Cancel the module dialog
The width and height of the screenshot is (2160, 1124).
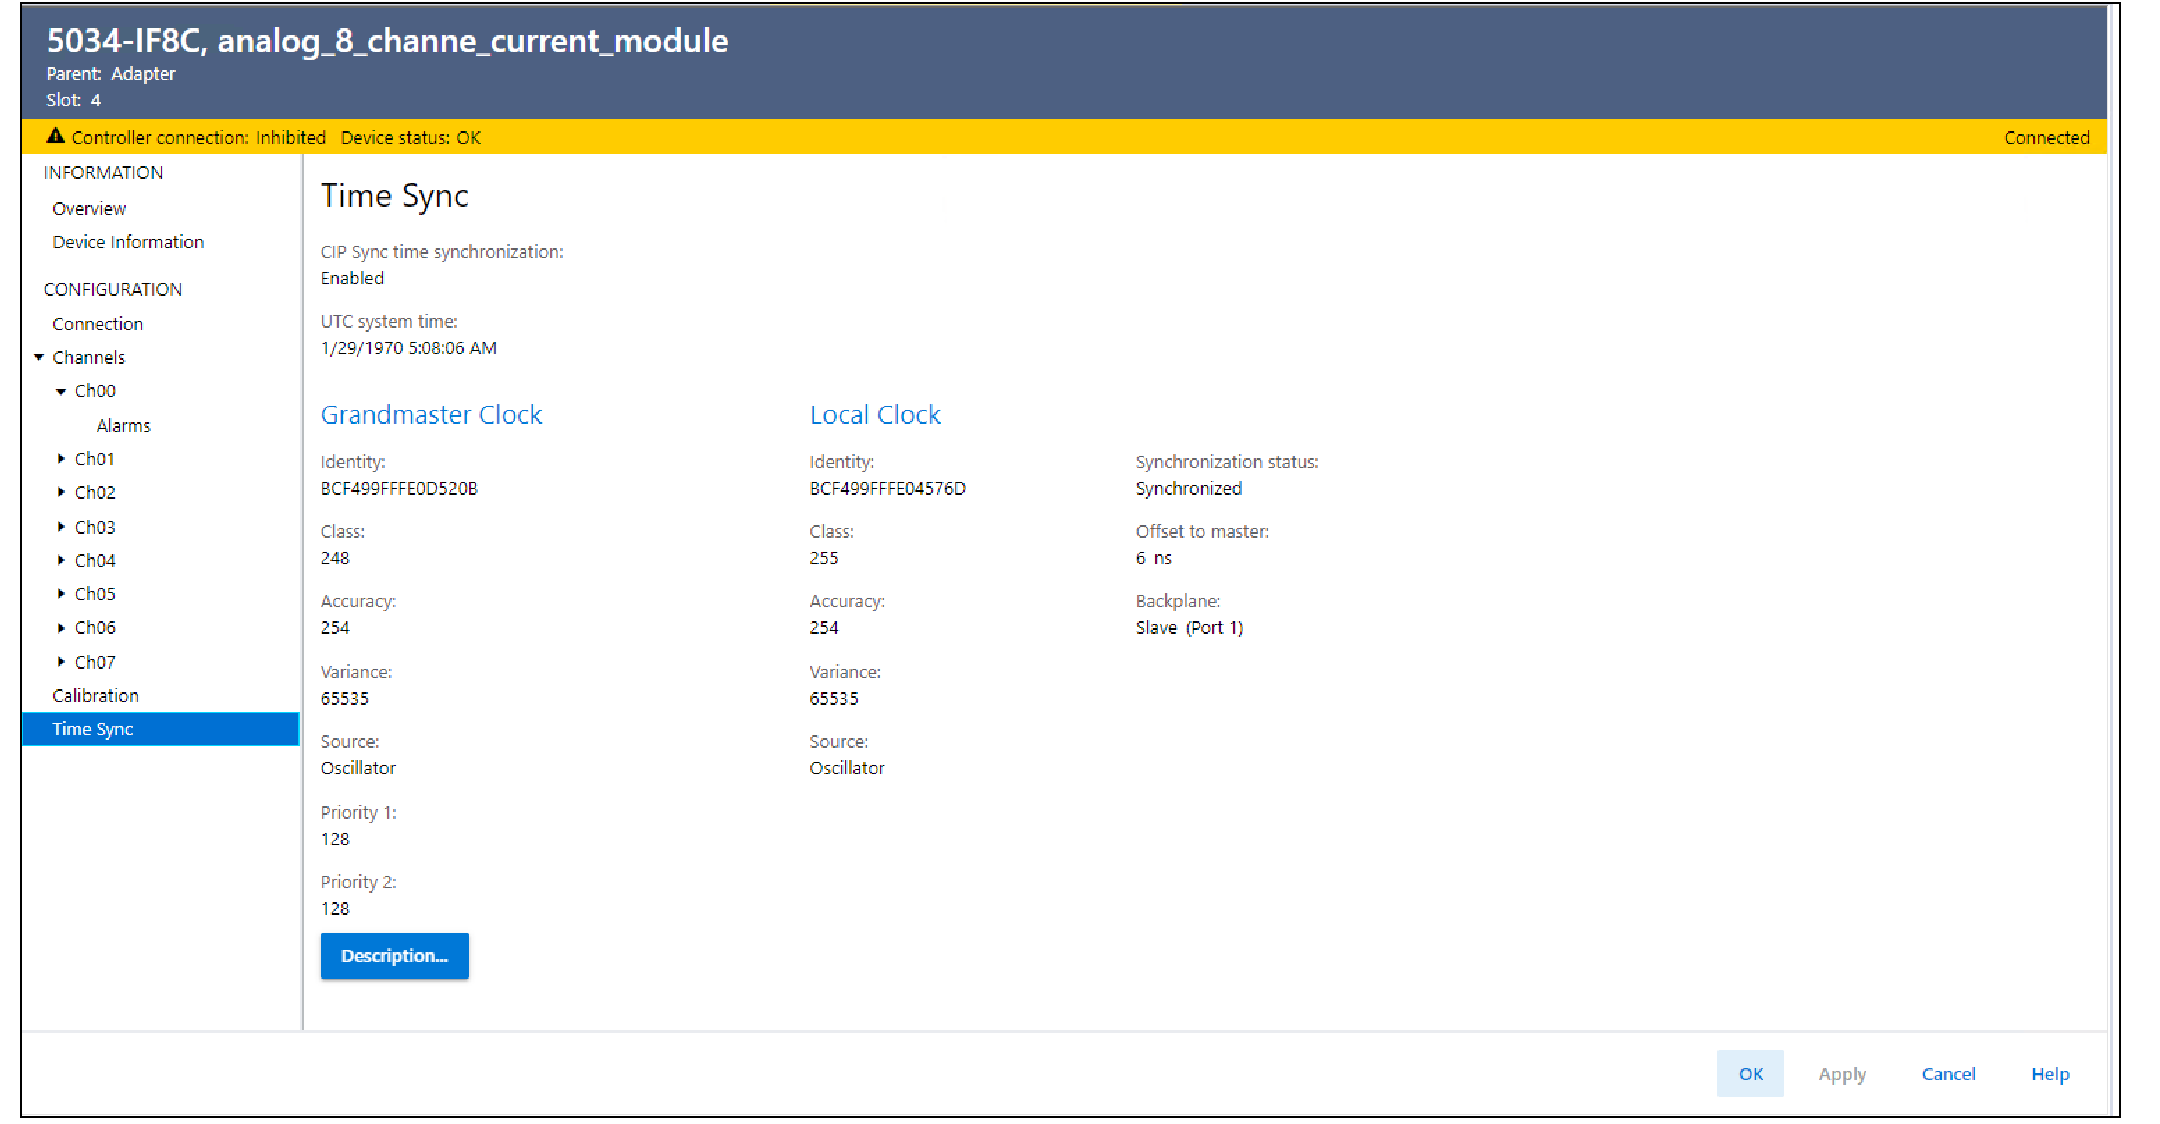click(1948, 1074)
